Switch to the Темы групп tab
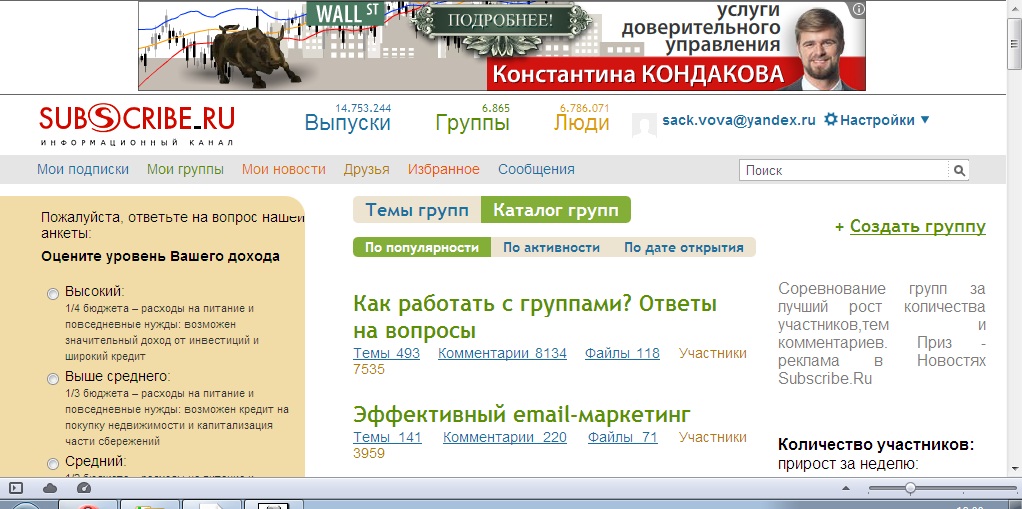The height and width of the screenshot is (509, 1022). [416, 210]
